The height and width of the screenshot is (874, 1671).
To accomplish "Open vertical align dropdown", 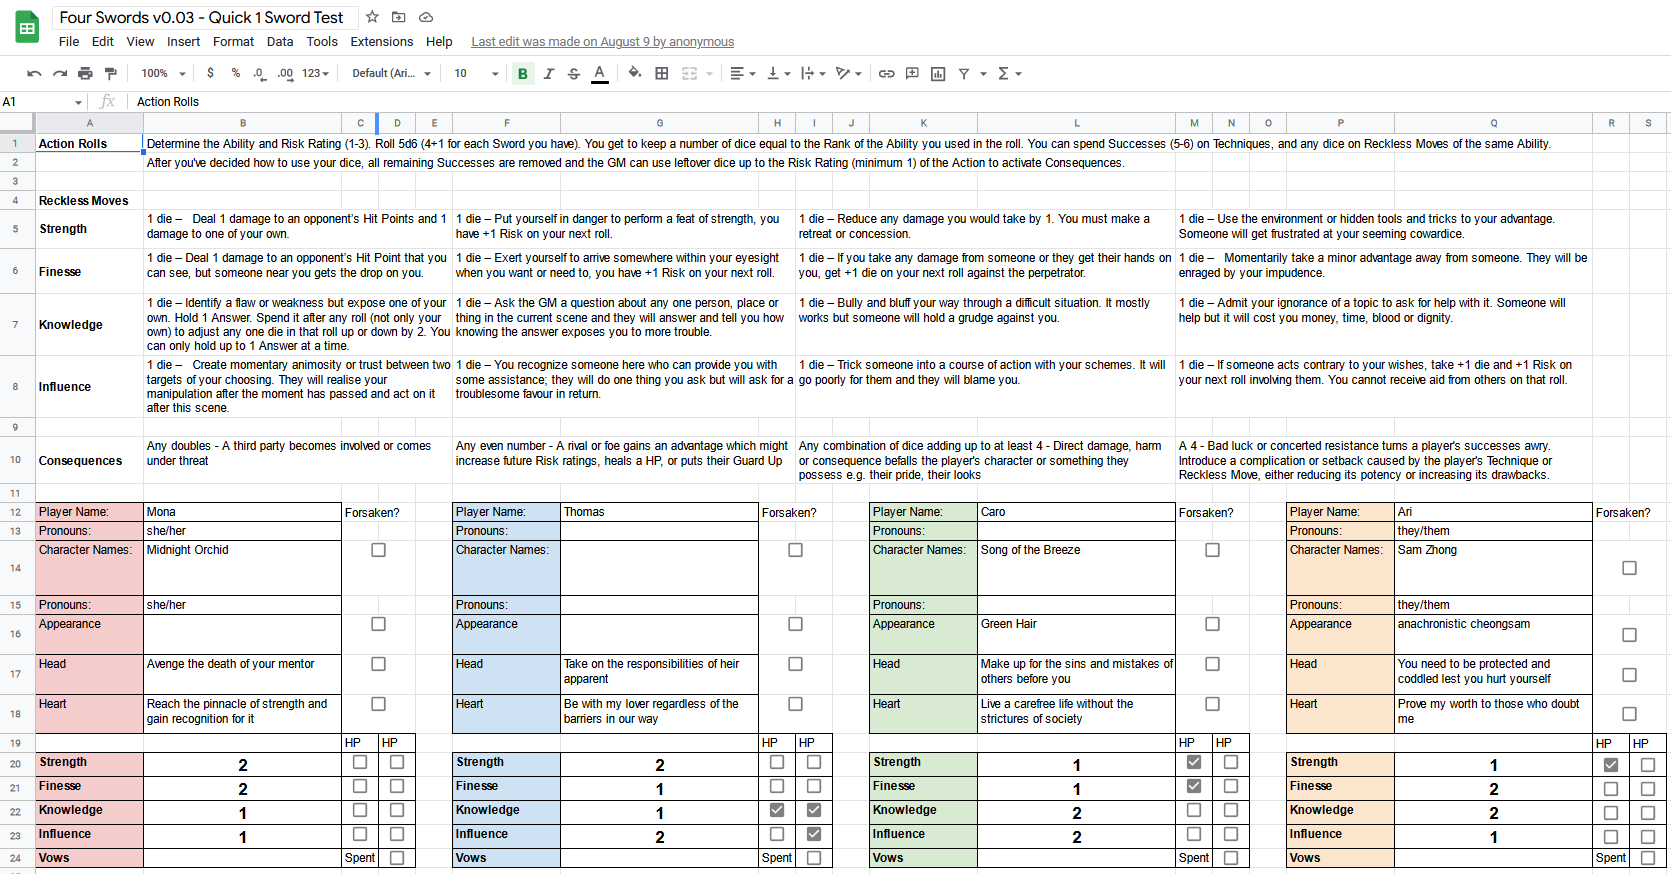I will (x=778, y=73).
